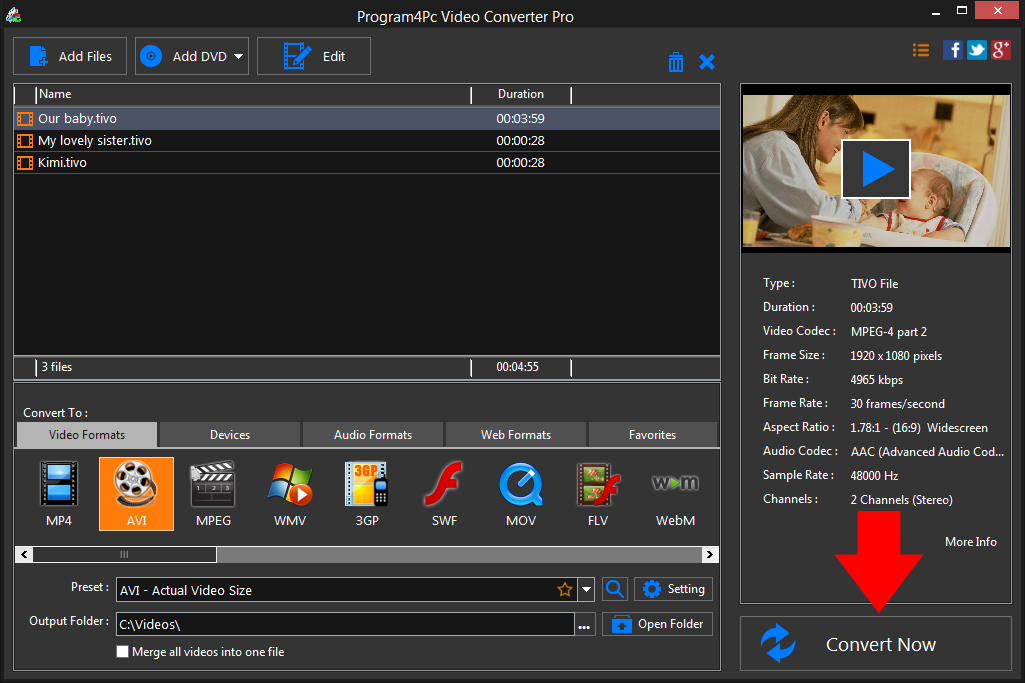Open the orange list menu icon
The height and width of the screenshot is (683, 1025).
(x=920, y=50)
